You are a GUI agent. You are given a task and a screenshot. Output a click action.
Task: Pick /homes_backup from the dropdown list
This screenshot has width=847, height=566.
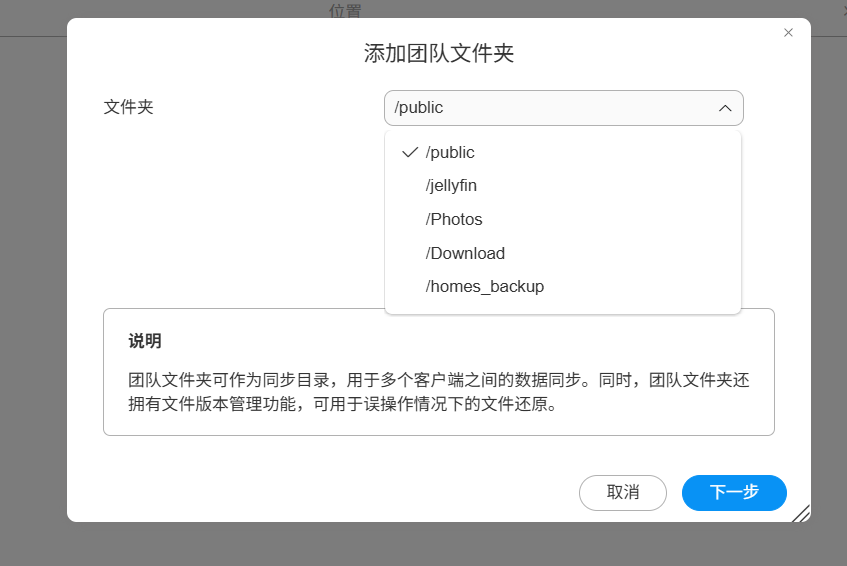pyautogui.click(x=563, y=286)
